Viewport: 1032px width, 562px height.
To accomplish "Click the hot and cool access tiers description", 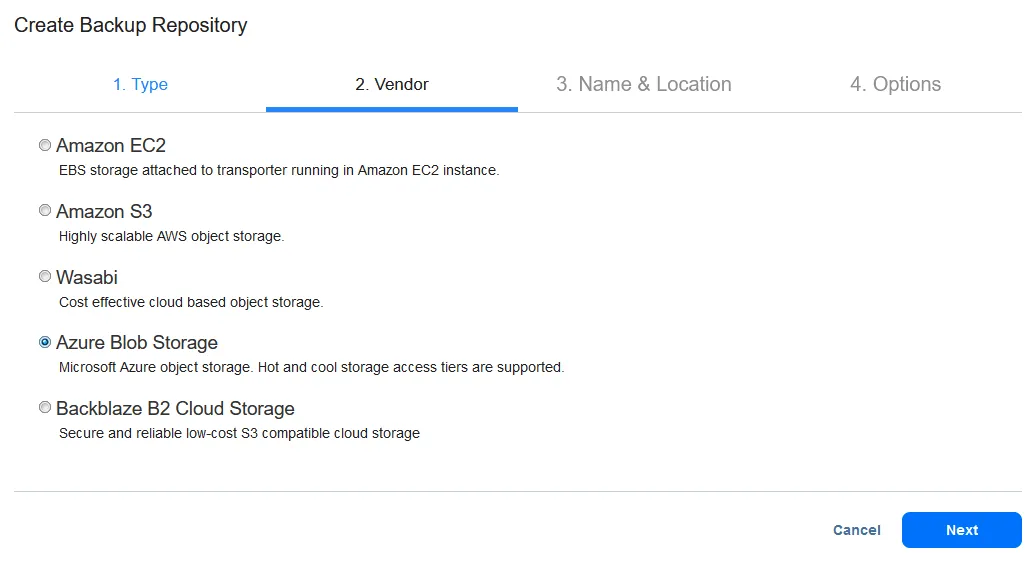I will pyautogui.click(x=312, y=368).
